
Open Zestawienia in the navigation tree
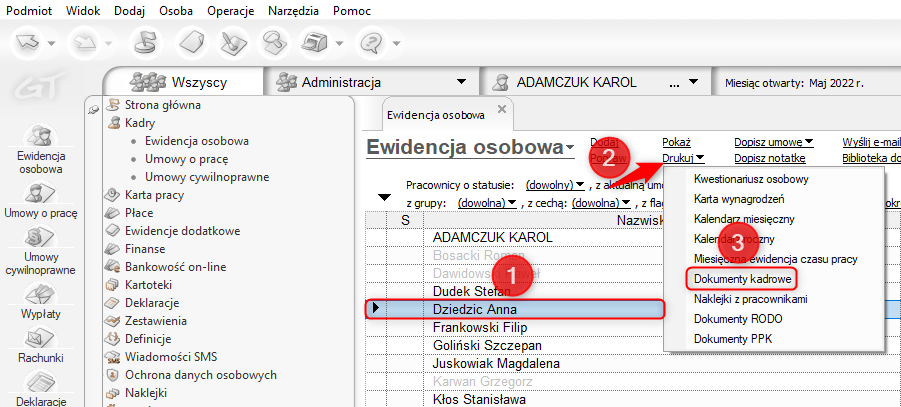tap(155, 321)
